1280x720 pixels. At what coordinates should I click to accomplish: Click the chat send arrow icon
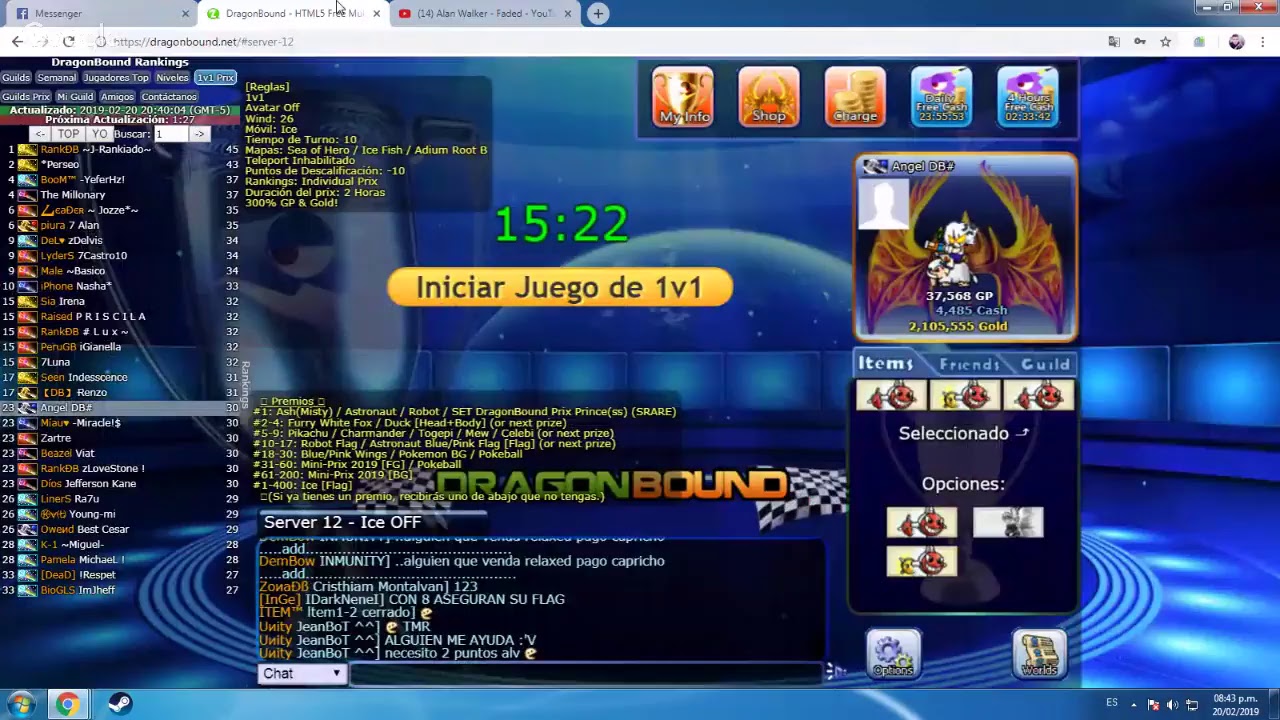[835, 672]
